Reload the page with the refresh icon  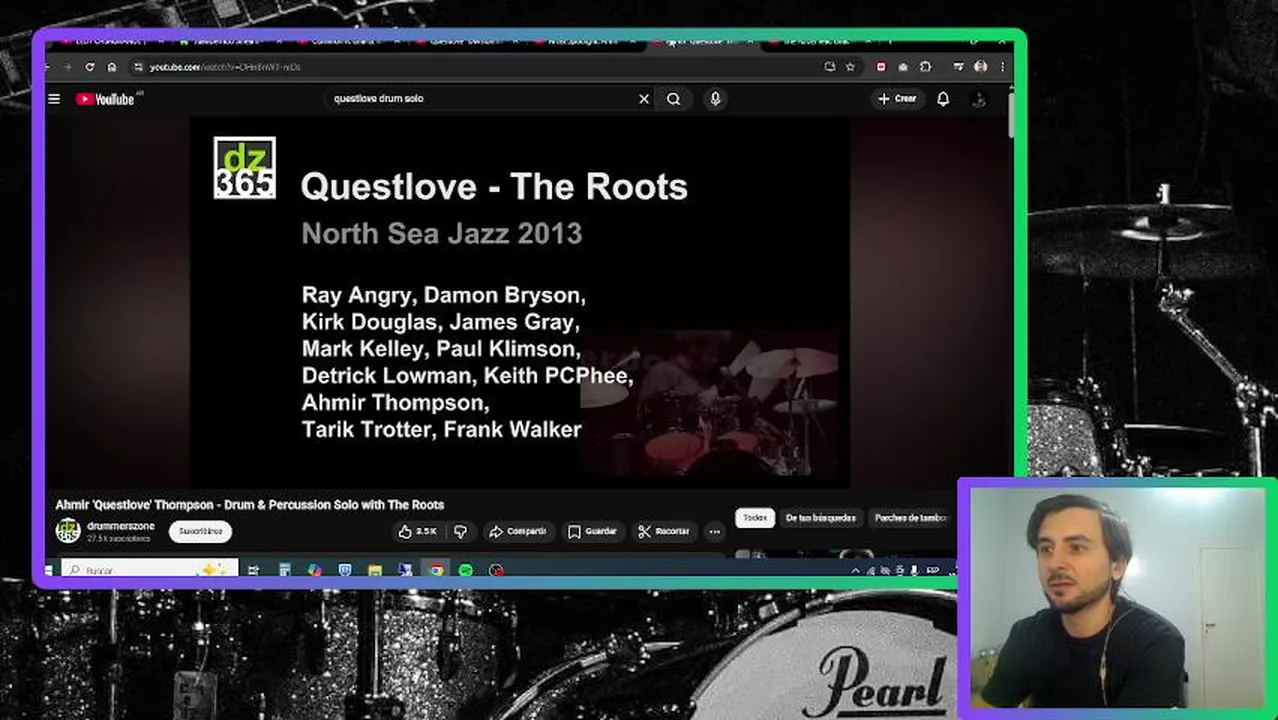click(x=90, y=67)
